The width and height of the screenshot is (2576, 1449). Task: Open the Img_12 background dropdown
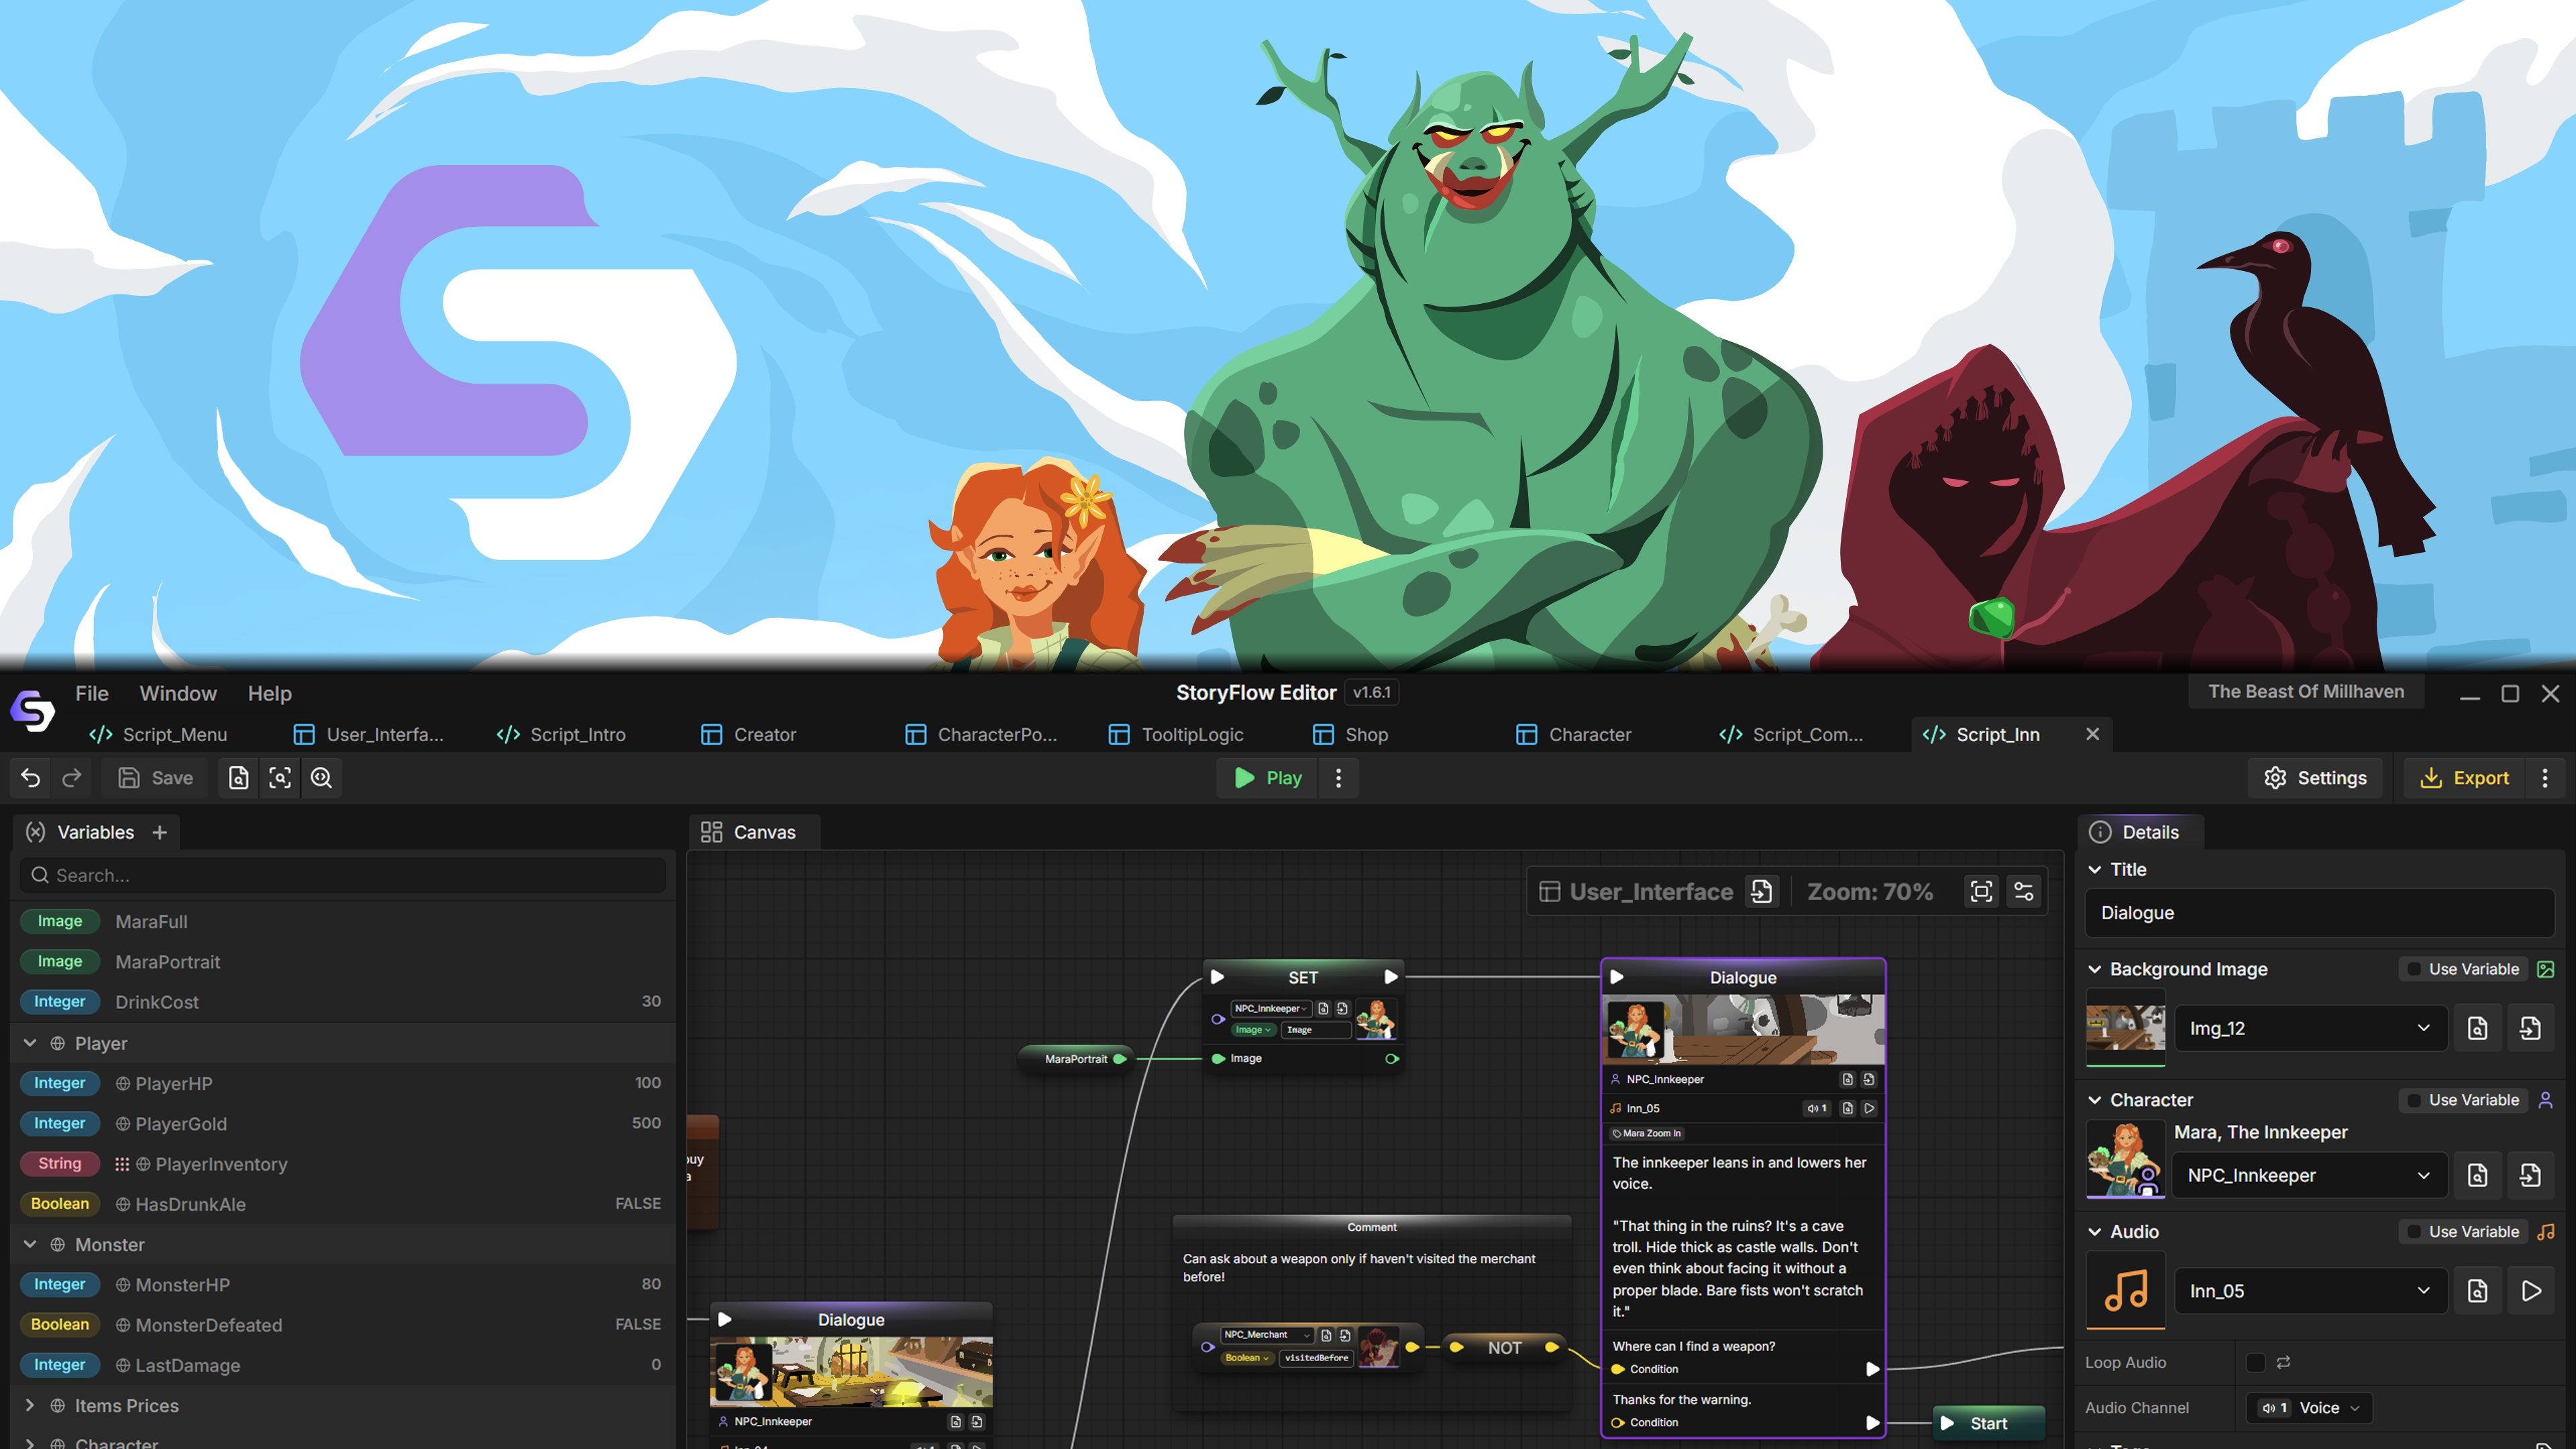tap(2311, 1028)
